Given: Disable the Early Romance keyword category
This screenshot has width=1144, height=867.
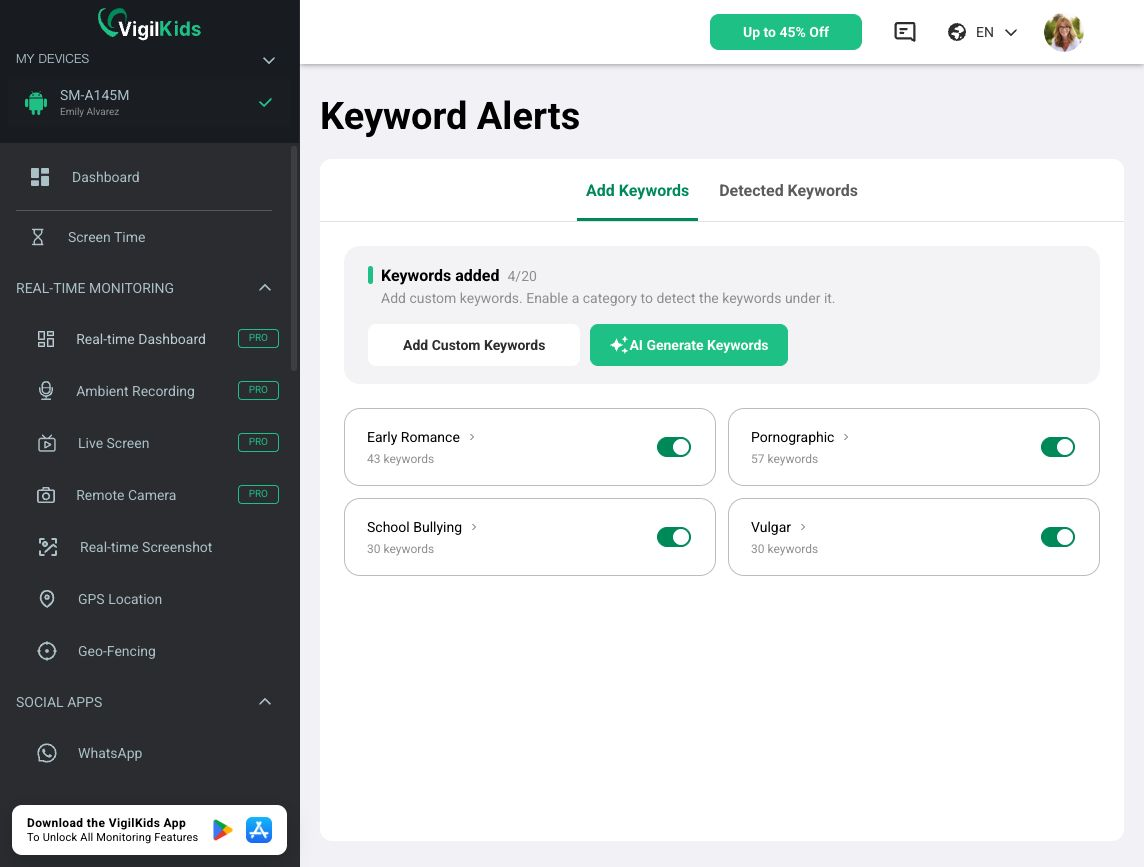Looking at the screenshot, I should click(x=673, y=447).
